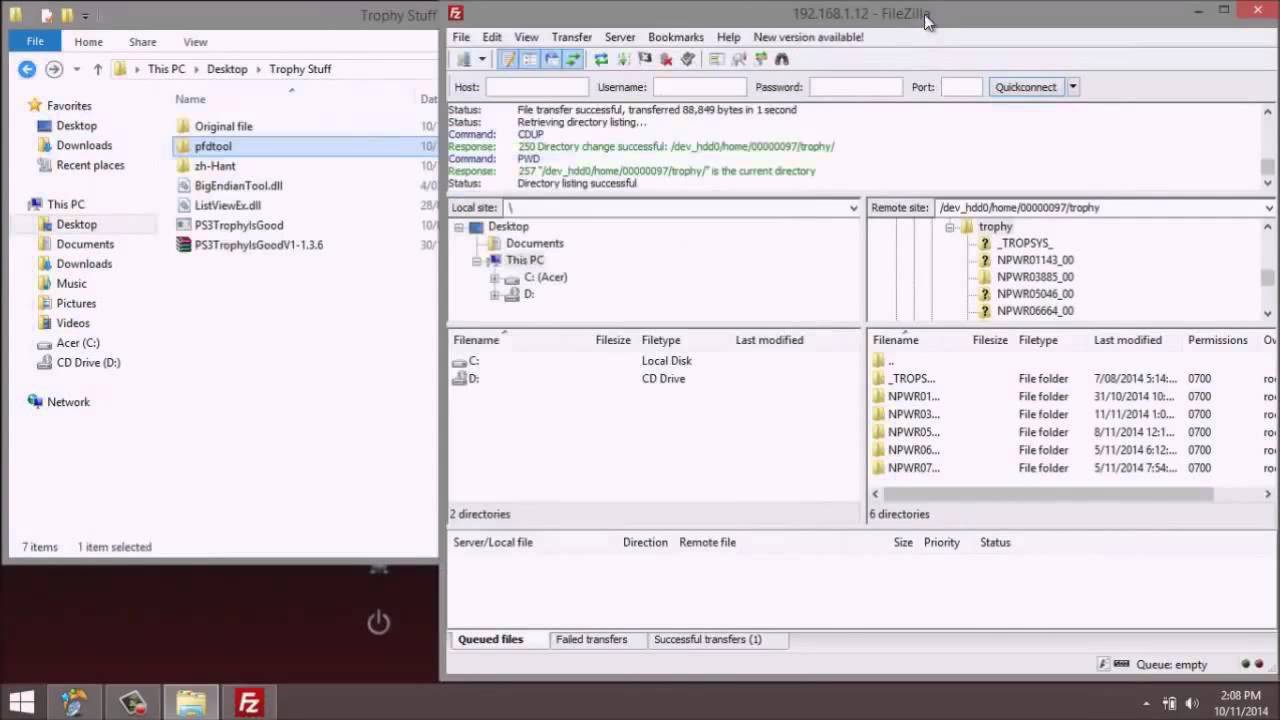The height and width of the screenshot is (720, 1280).
Task: Go up one folder level in Explorer
Action: coord(97,69)
